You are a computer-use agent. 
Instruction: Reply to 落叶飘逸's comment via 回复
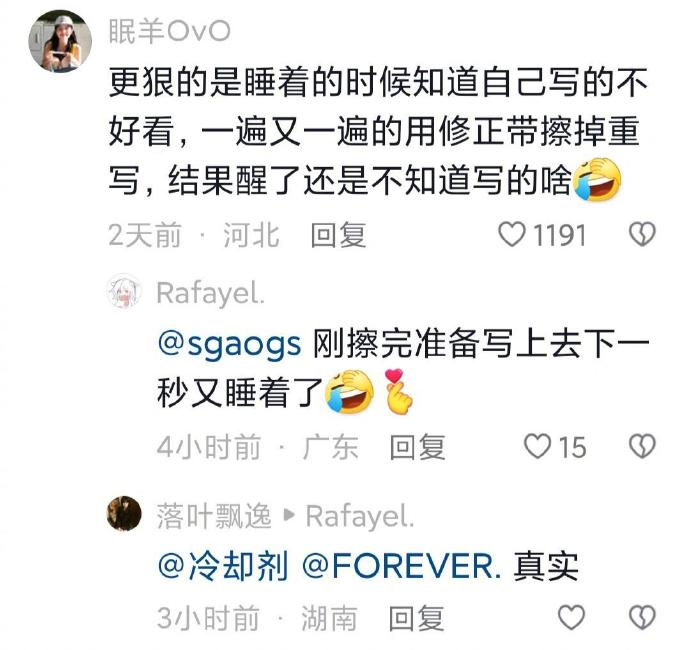[416, 617]
